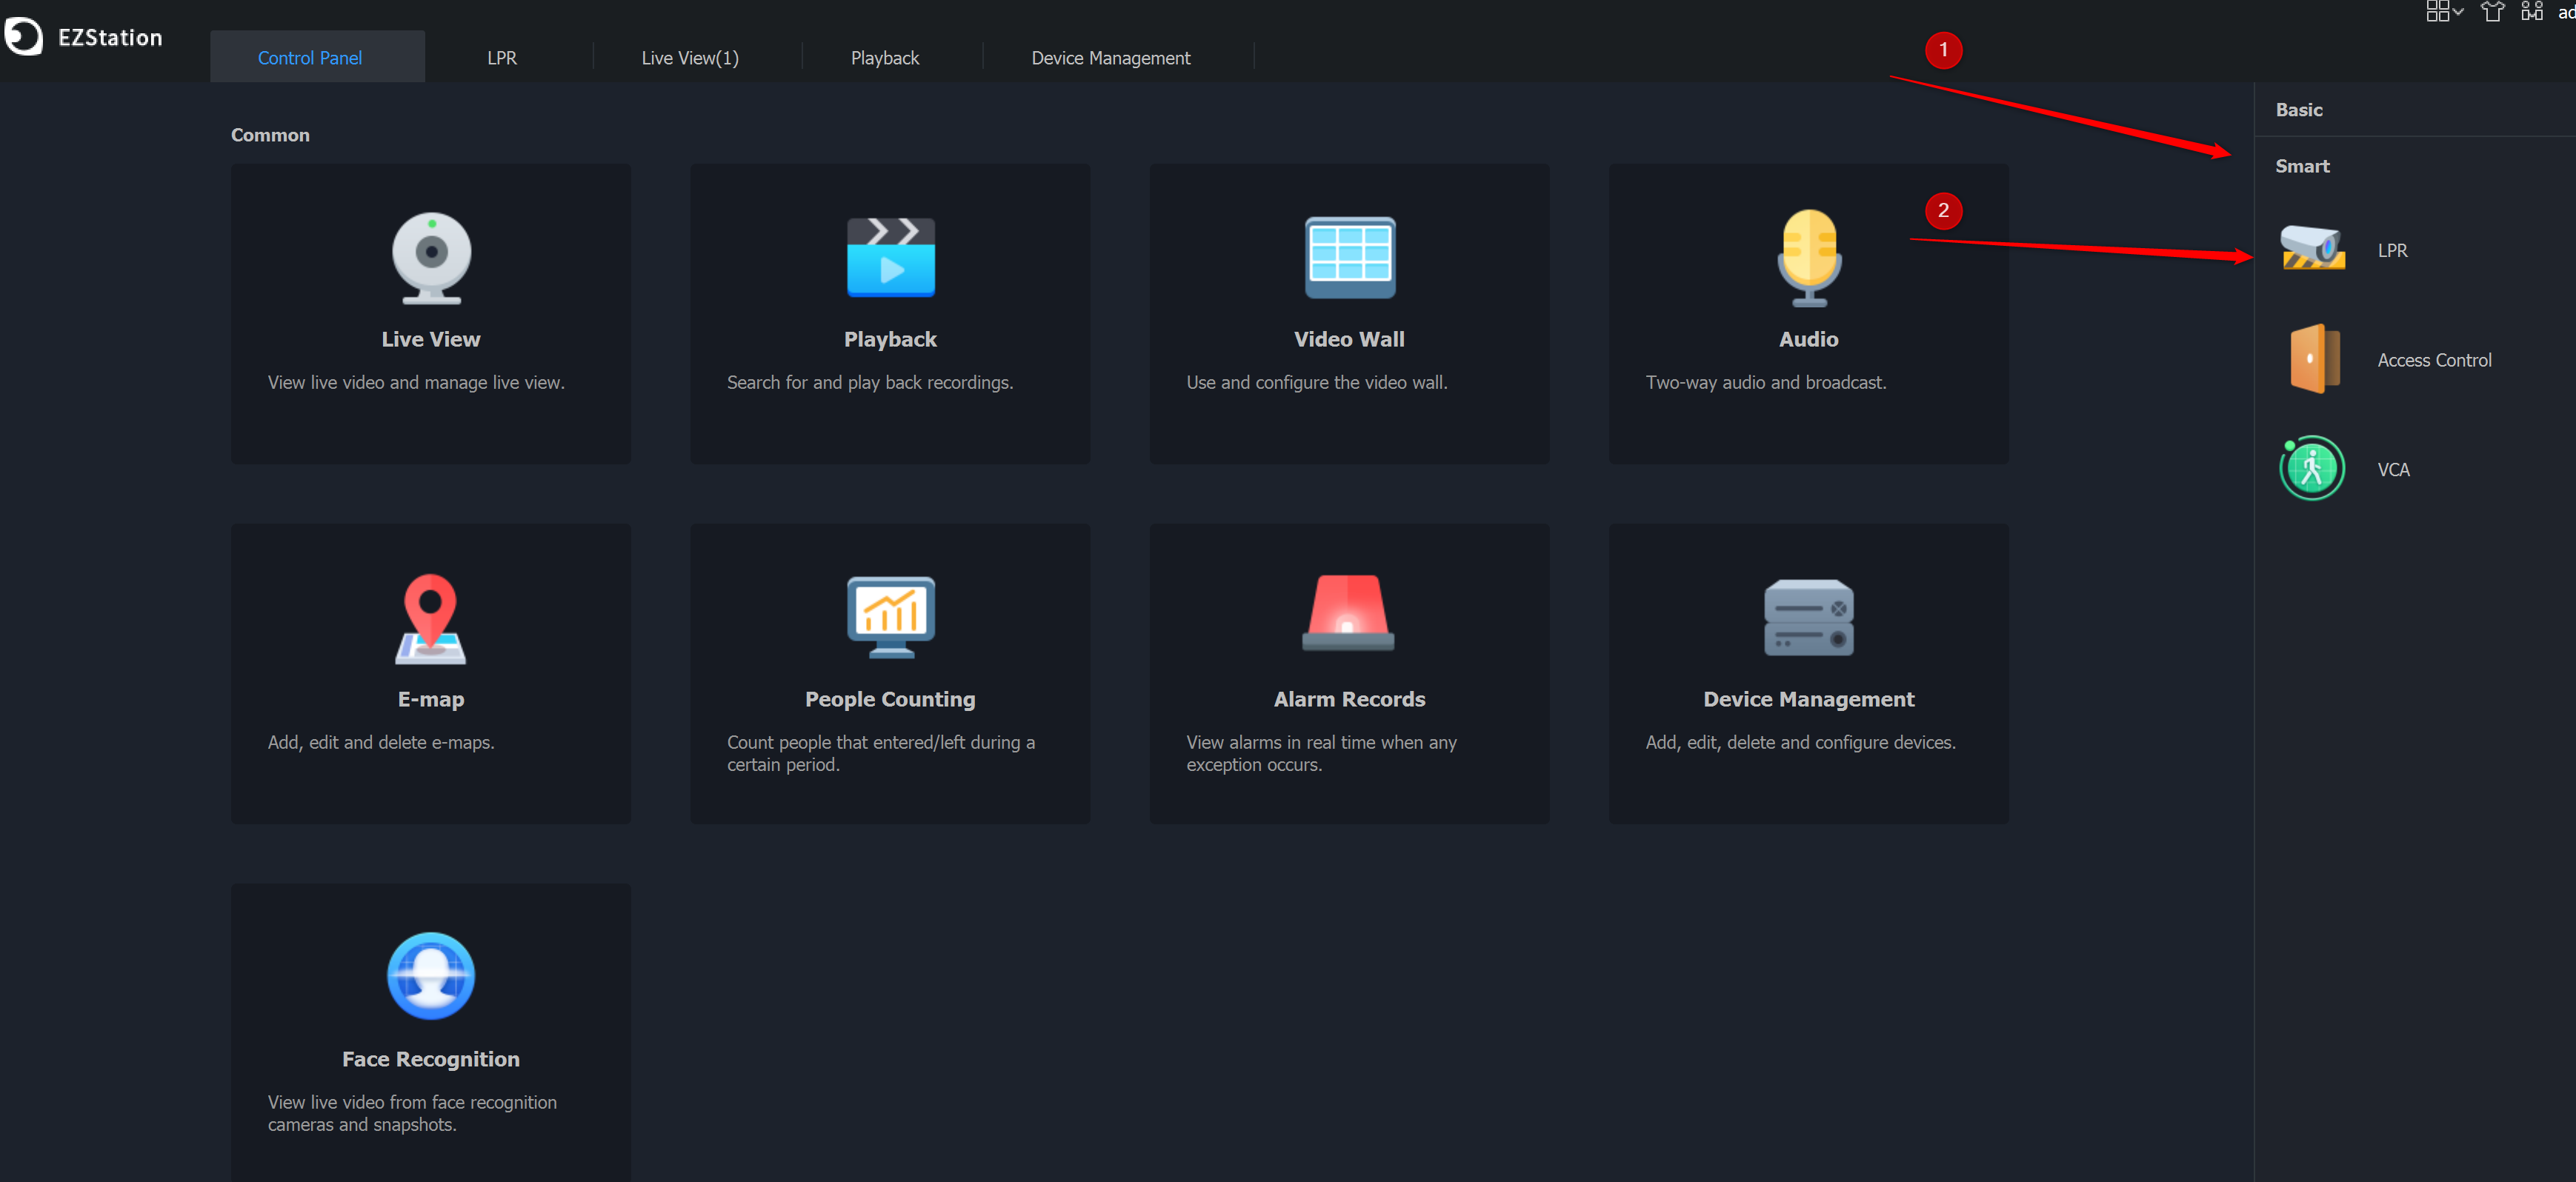Collapse the Smart section header
Screen dimensions: 2576x1182
pyautogui.click(x=2302, y=166)
